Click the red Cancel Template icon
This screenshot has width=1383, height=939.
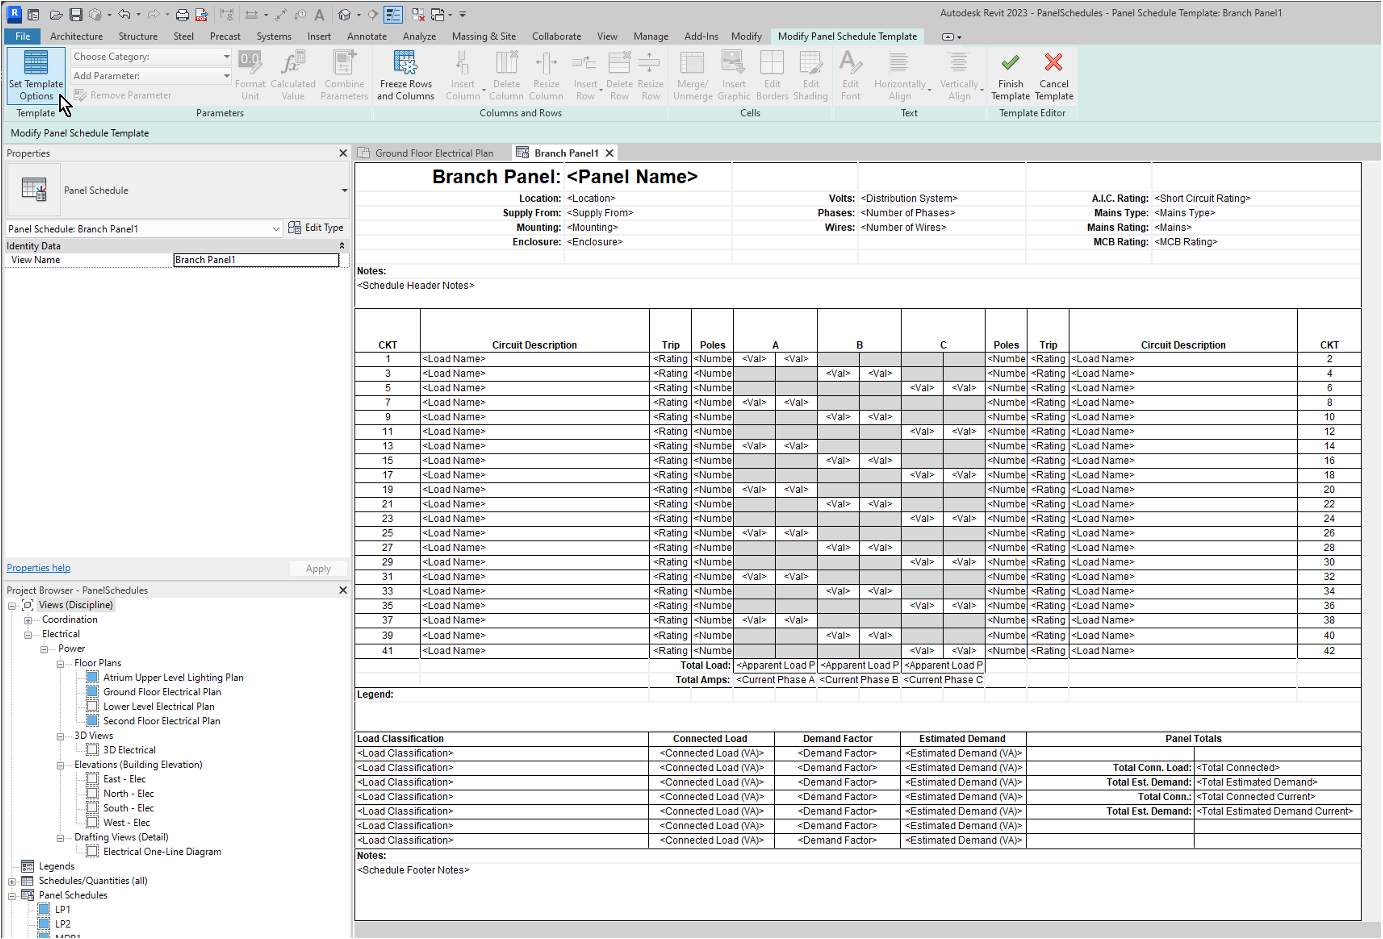(1053, 63)
